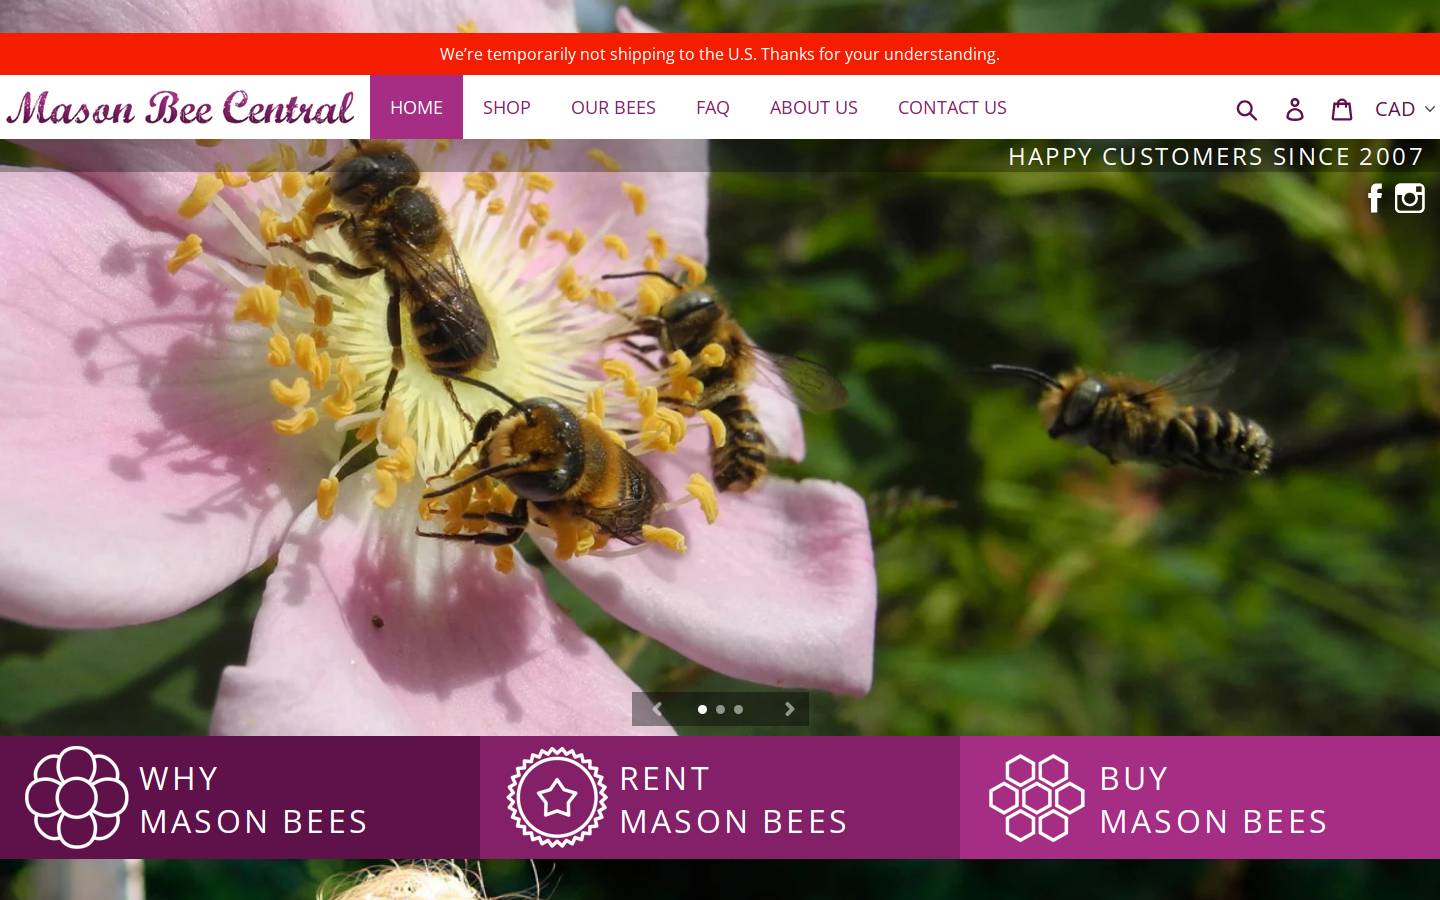Advance to next slide arrow
Screen dimensions: 1440x900
point(790,709)
